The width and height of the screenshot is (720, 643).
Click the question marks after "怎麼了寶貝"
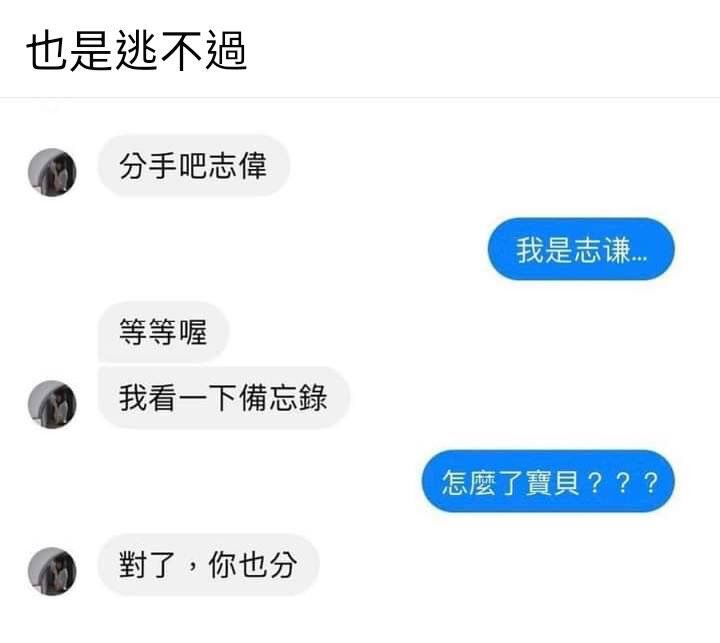(x=623, y=482)
